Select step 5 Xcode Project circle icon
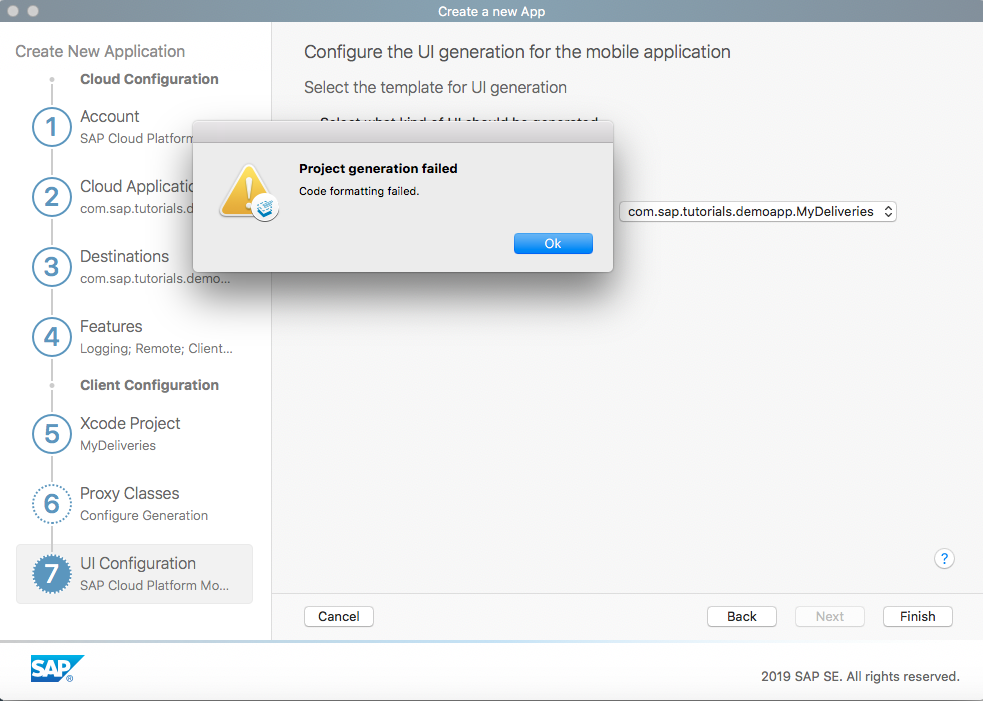The width and height of the screenshot is (983, 701). point(51,434)
